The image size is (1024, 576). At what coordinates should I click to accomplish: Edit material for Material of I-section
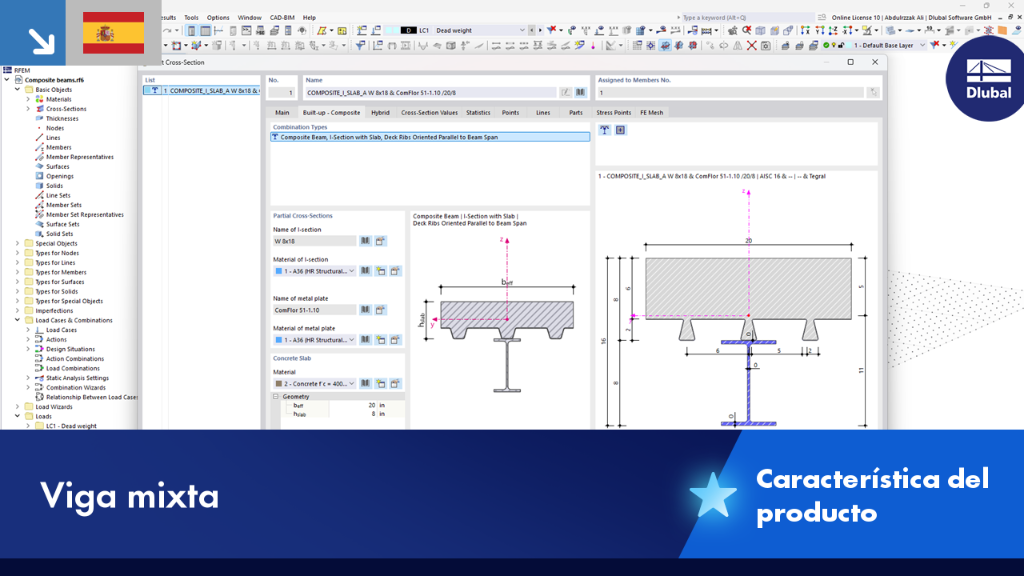tap(395, 271)
